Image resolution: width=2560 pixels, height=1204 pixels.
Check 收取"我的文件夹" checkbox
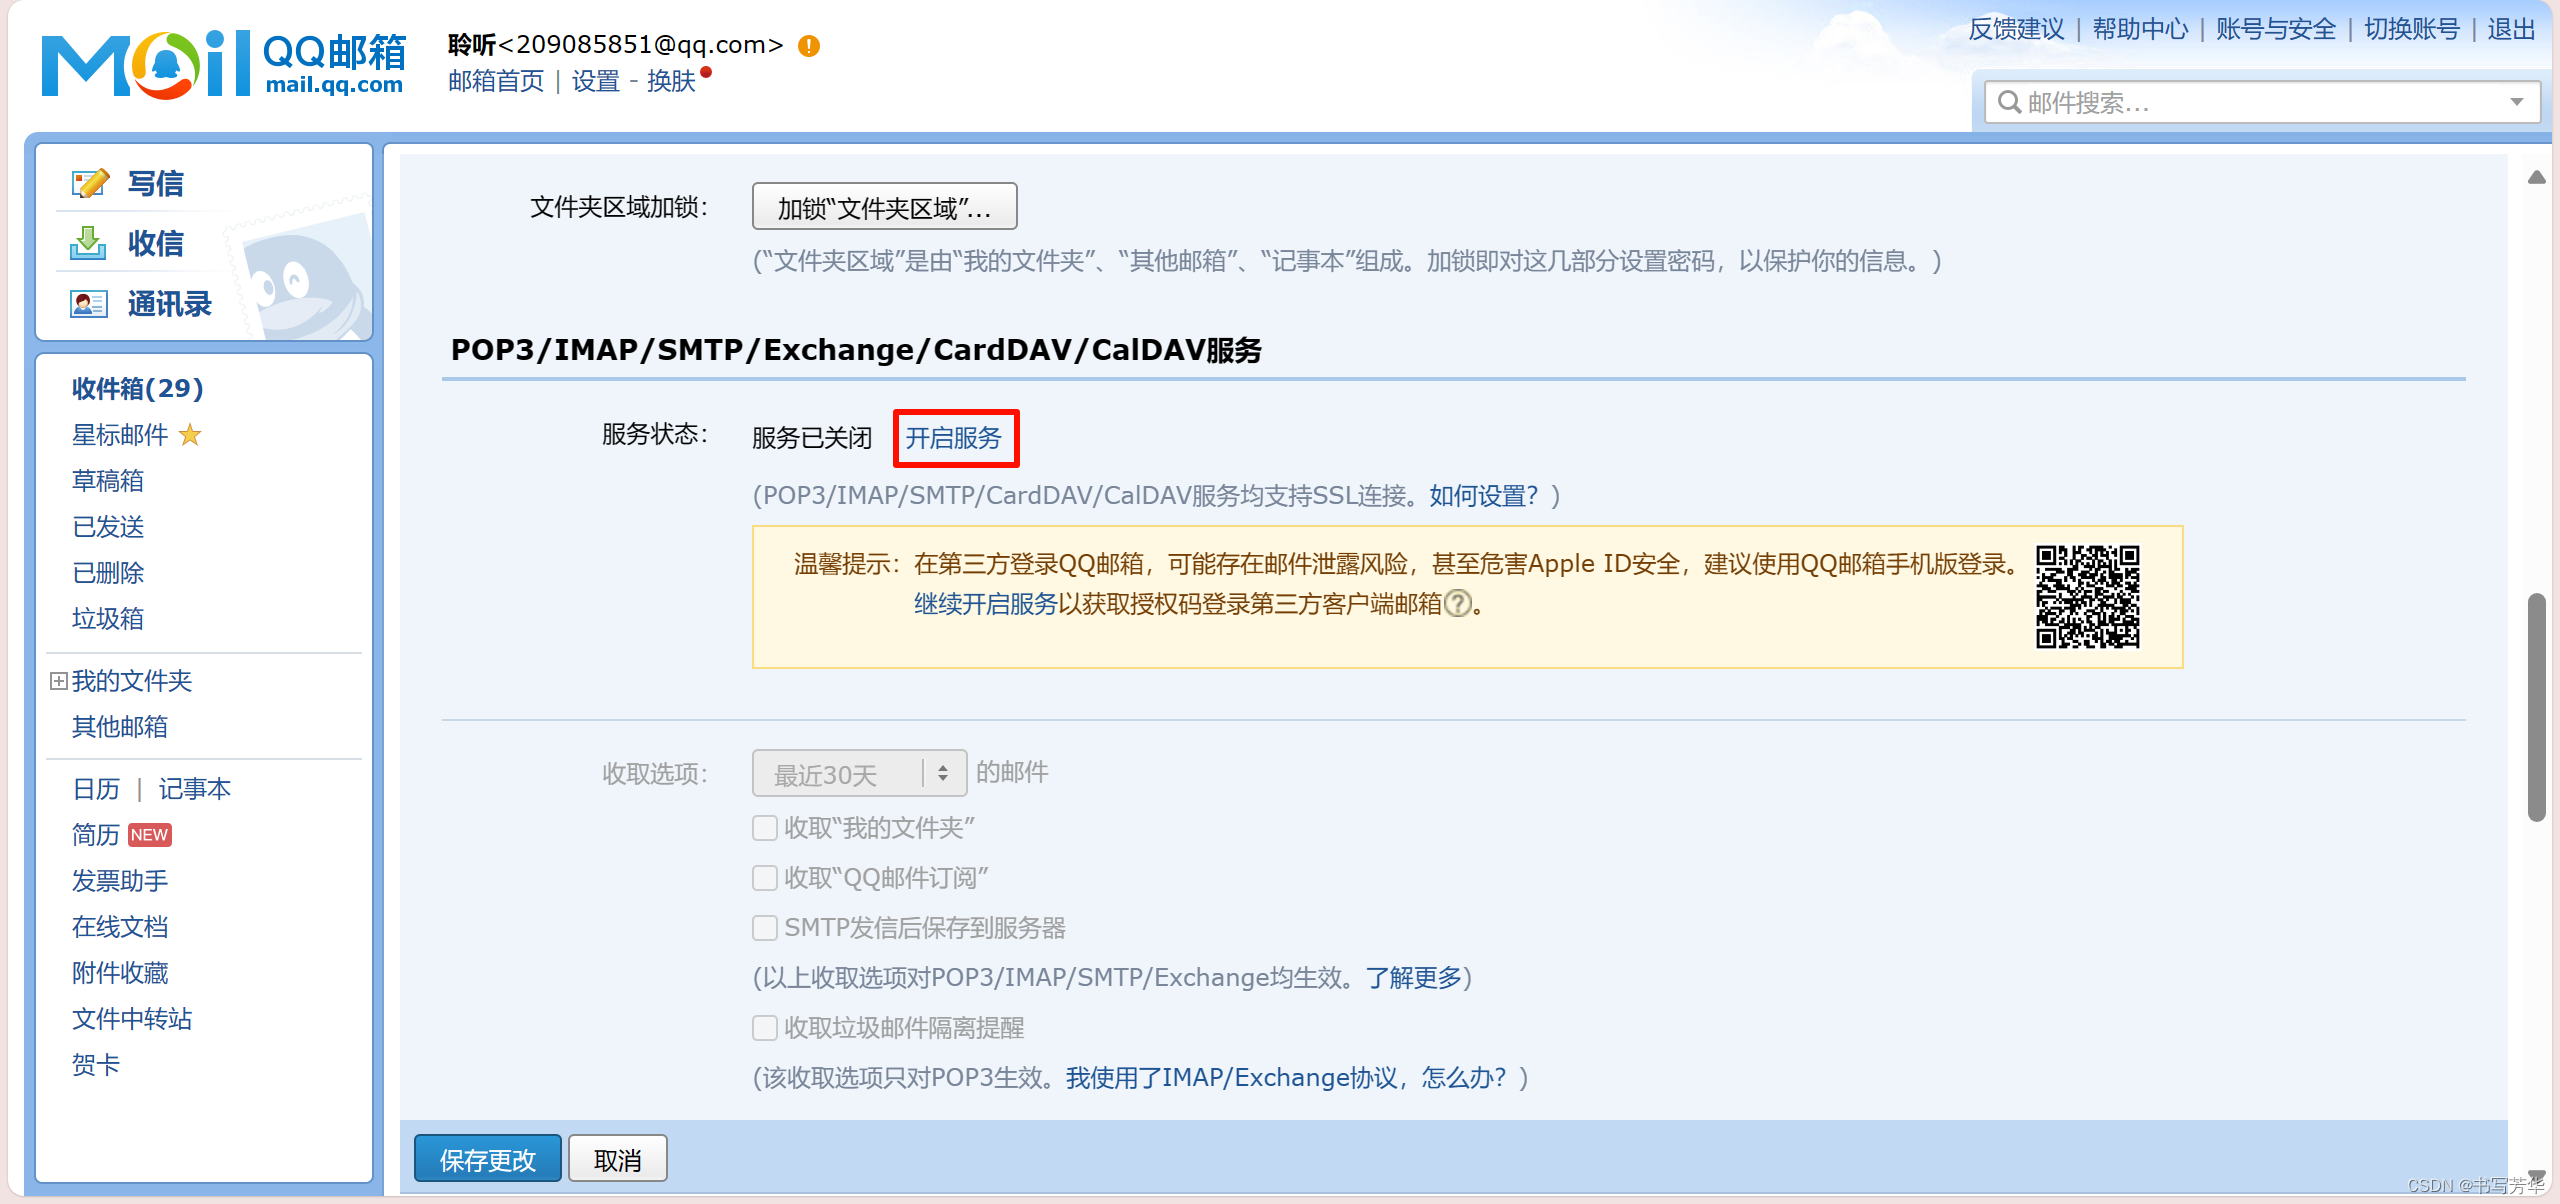[765, 828]
